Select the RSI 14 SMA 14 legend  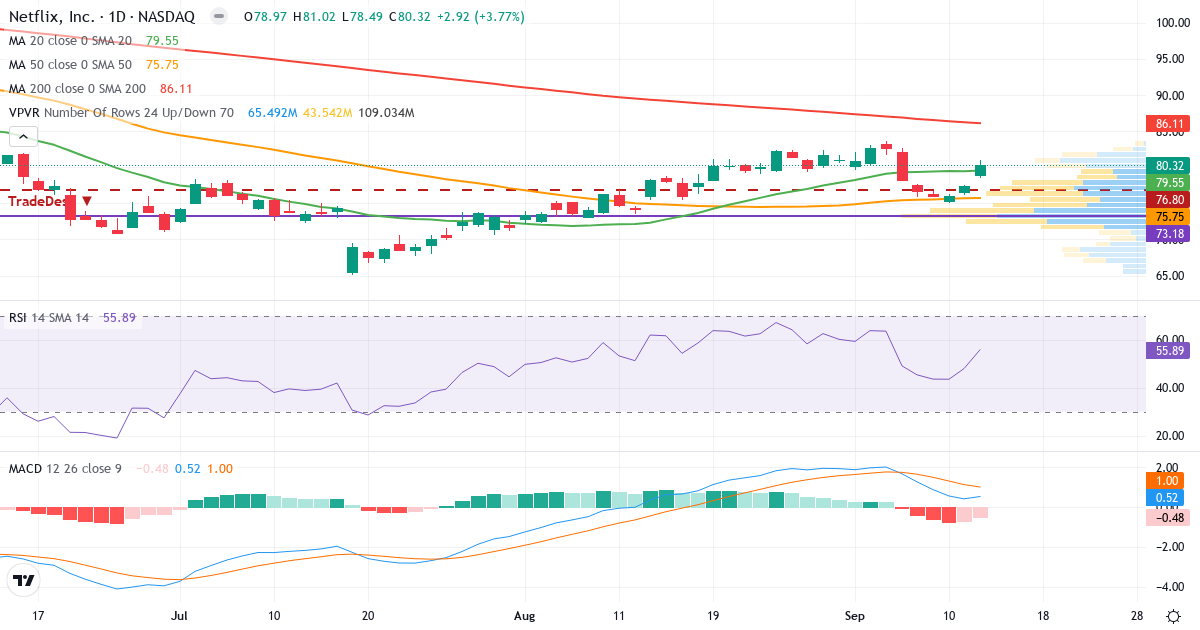tap(50, 317)
